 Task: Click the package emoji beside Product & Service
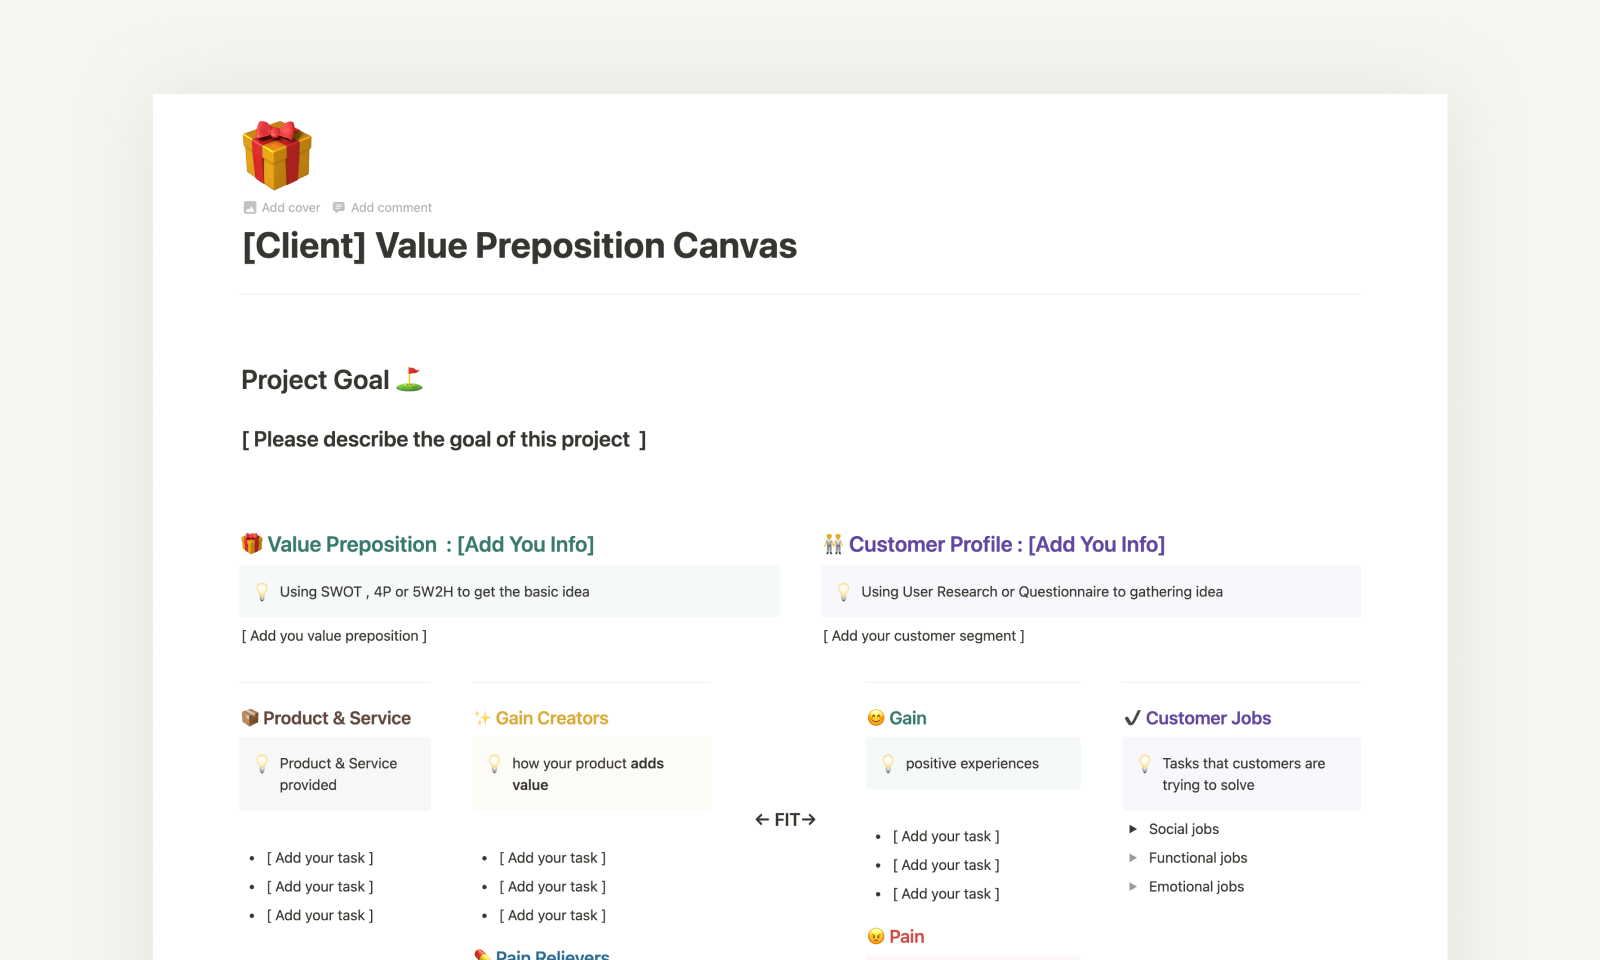click(x=250, y=717)
